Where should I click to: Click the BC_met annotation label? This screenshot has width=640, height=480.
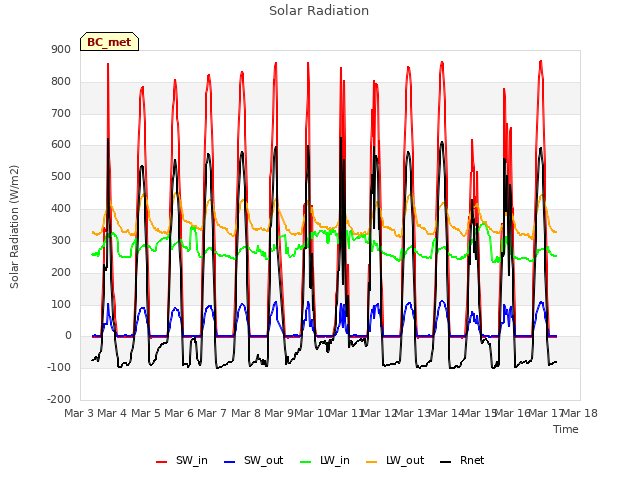(x=109, y=42)
